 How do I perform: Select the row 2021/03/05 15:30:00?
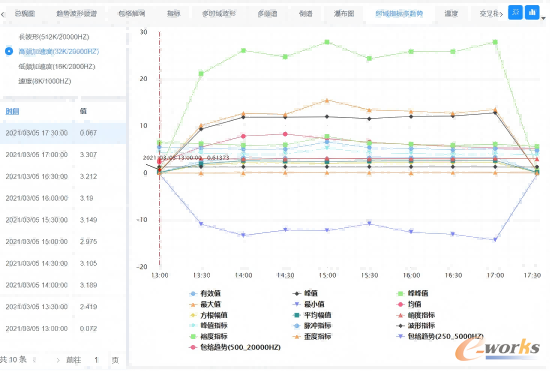(x=63, y=220)
